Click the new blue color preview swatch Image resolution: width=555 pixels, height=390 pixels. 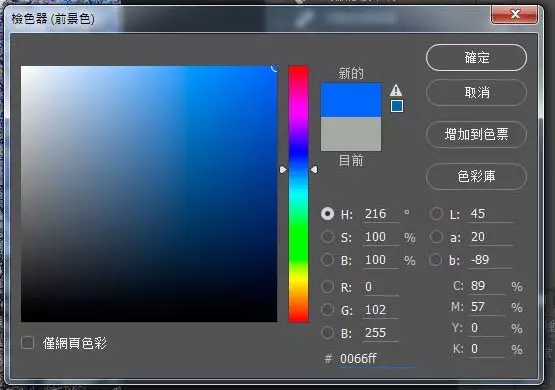(x=351, y=100)
